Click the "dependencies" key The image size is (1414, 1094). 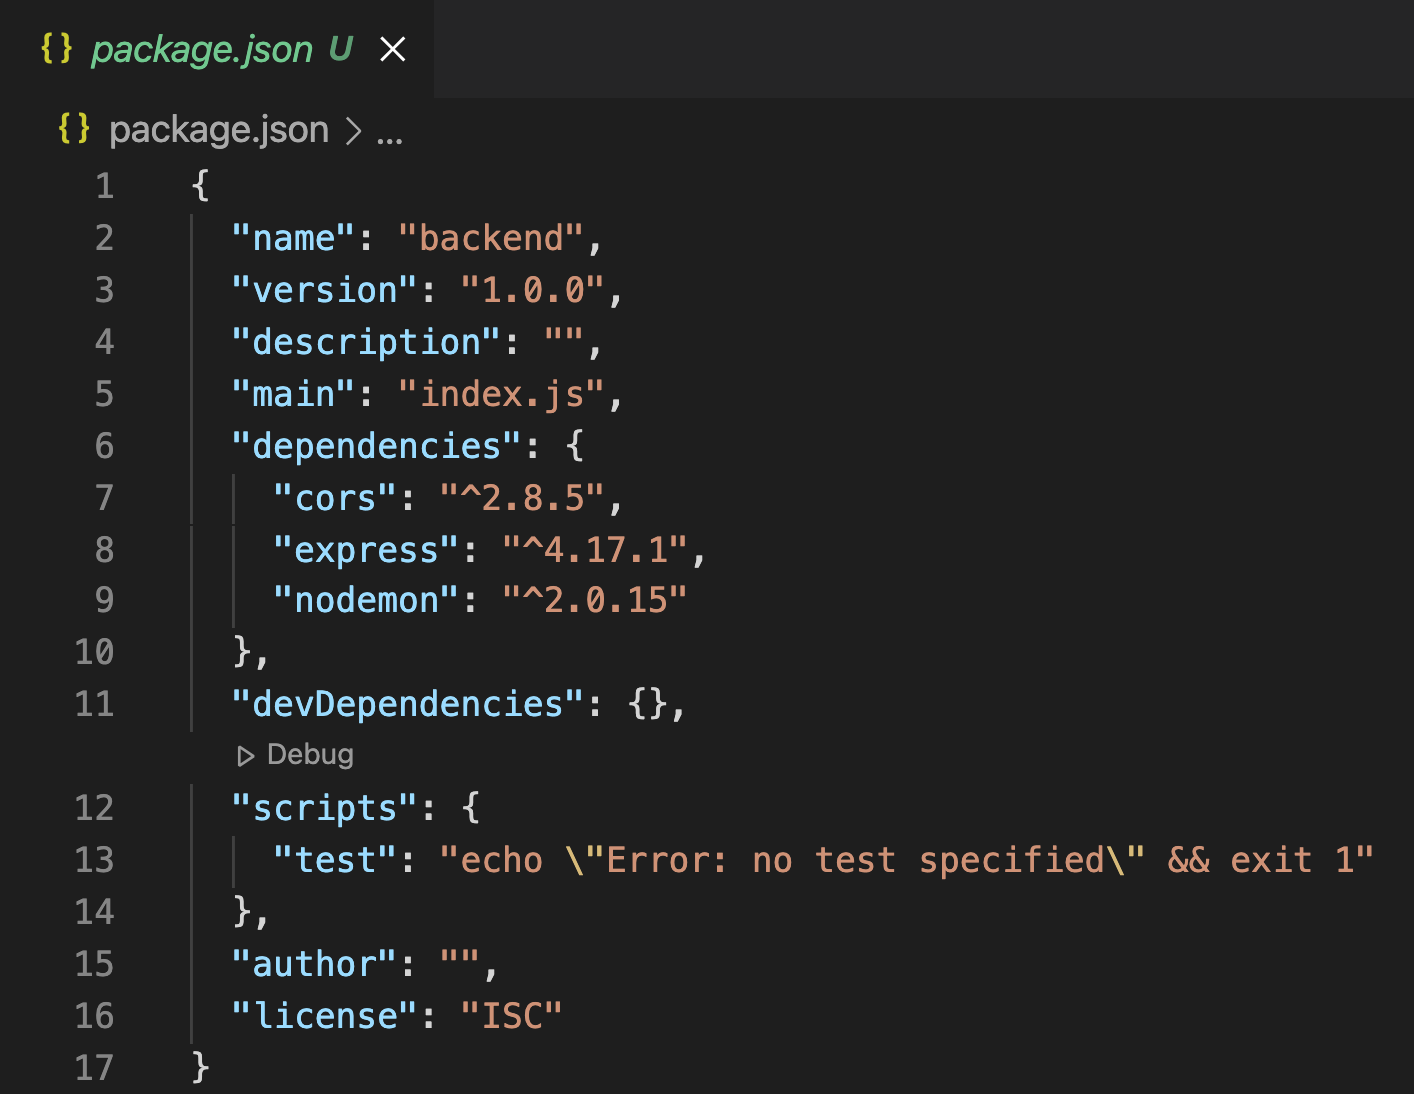tap(377, 446)
